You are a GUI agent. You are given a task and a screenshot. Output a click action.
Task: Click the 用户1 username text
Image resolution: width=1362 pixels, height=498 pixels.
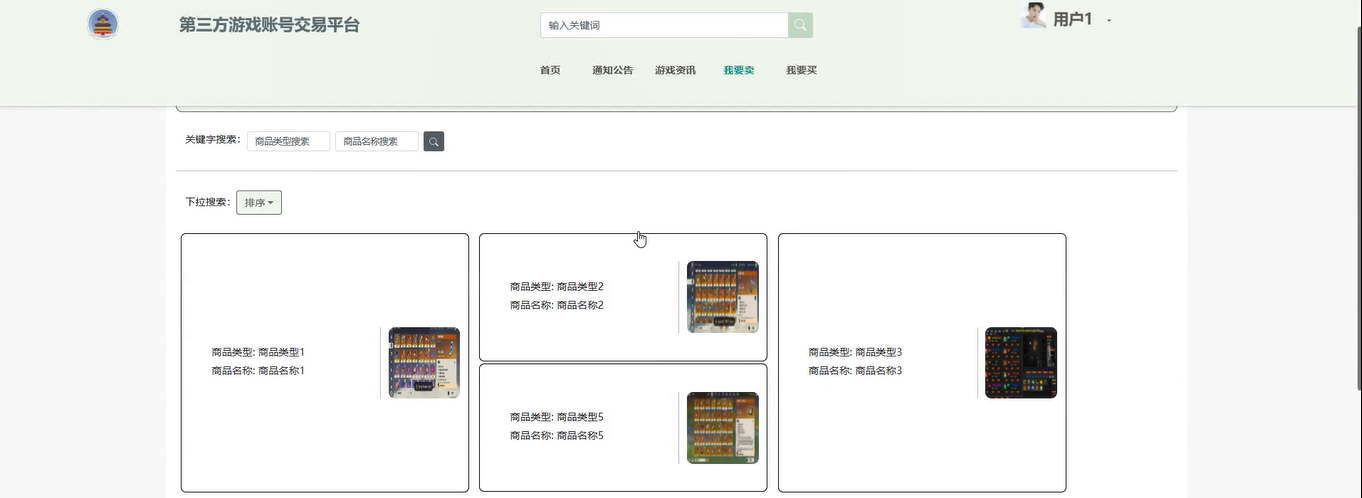tap(1073, 19)
